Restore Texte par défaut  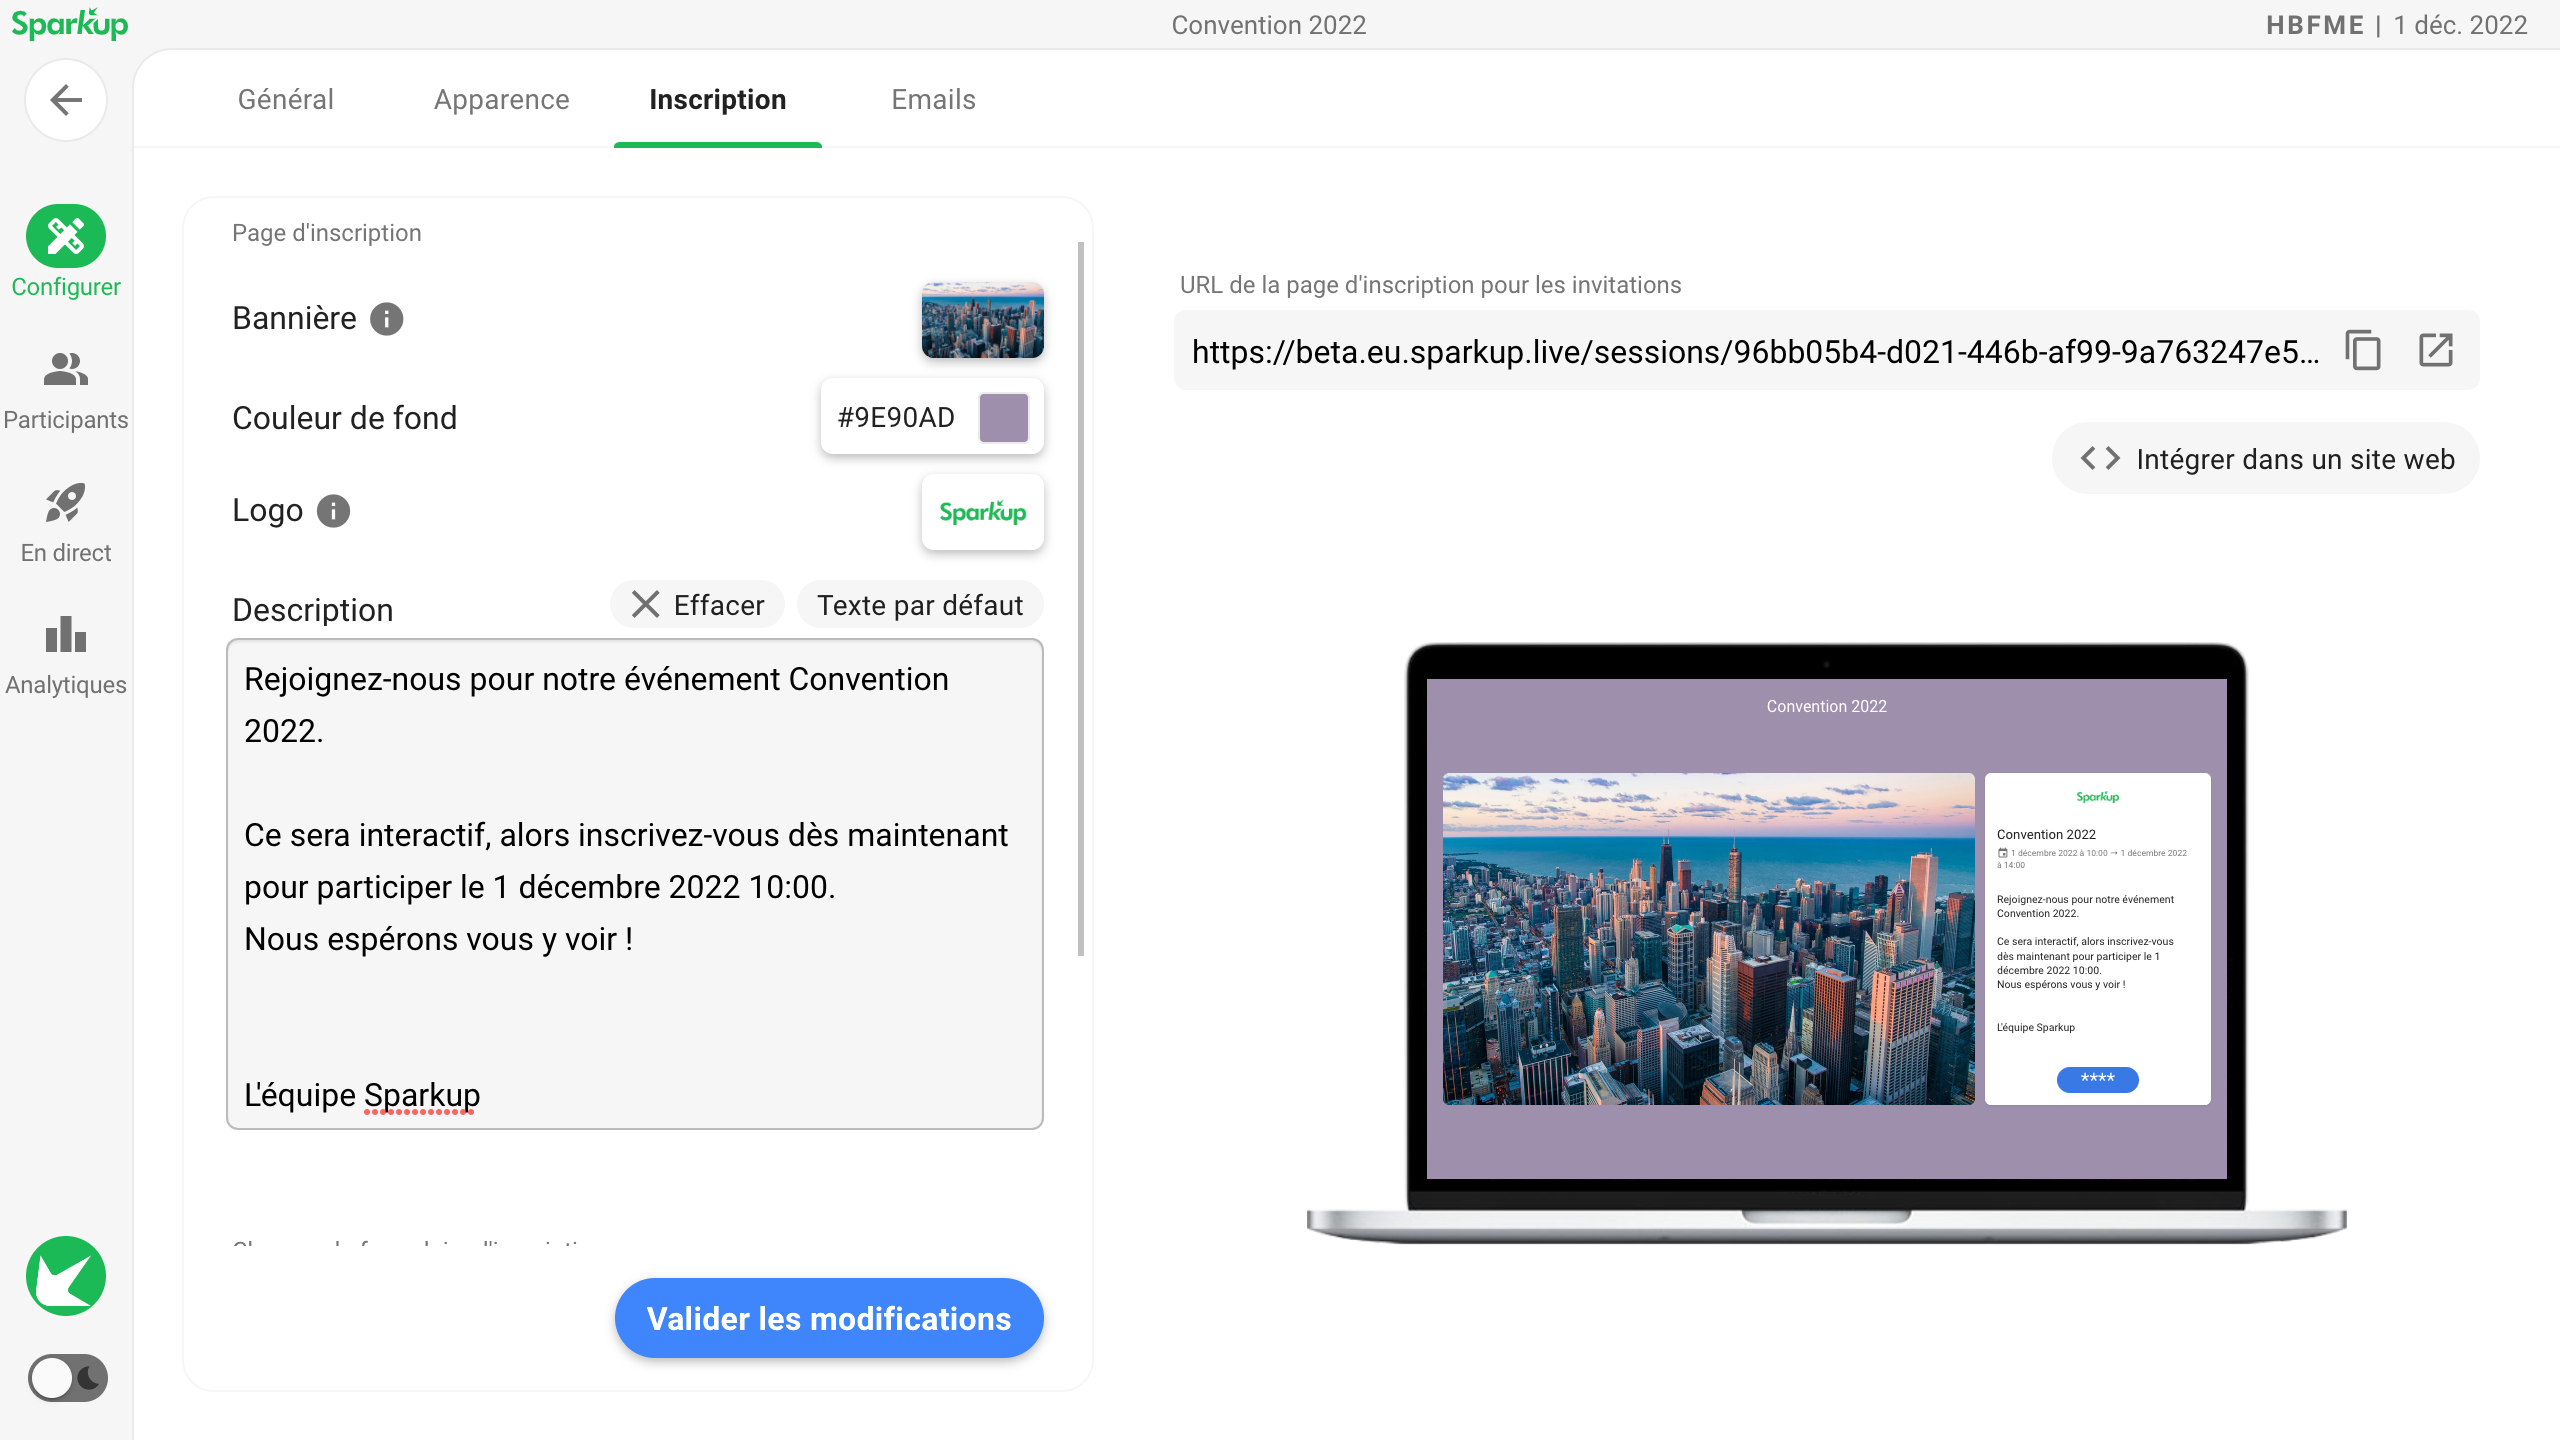920,605
